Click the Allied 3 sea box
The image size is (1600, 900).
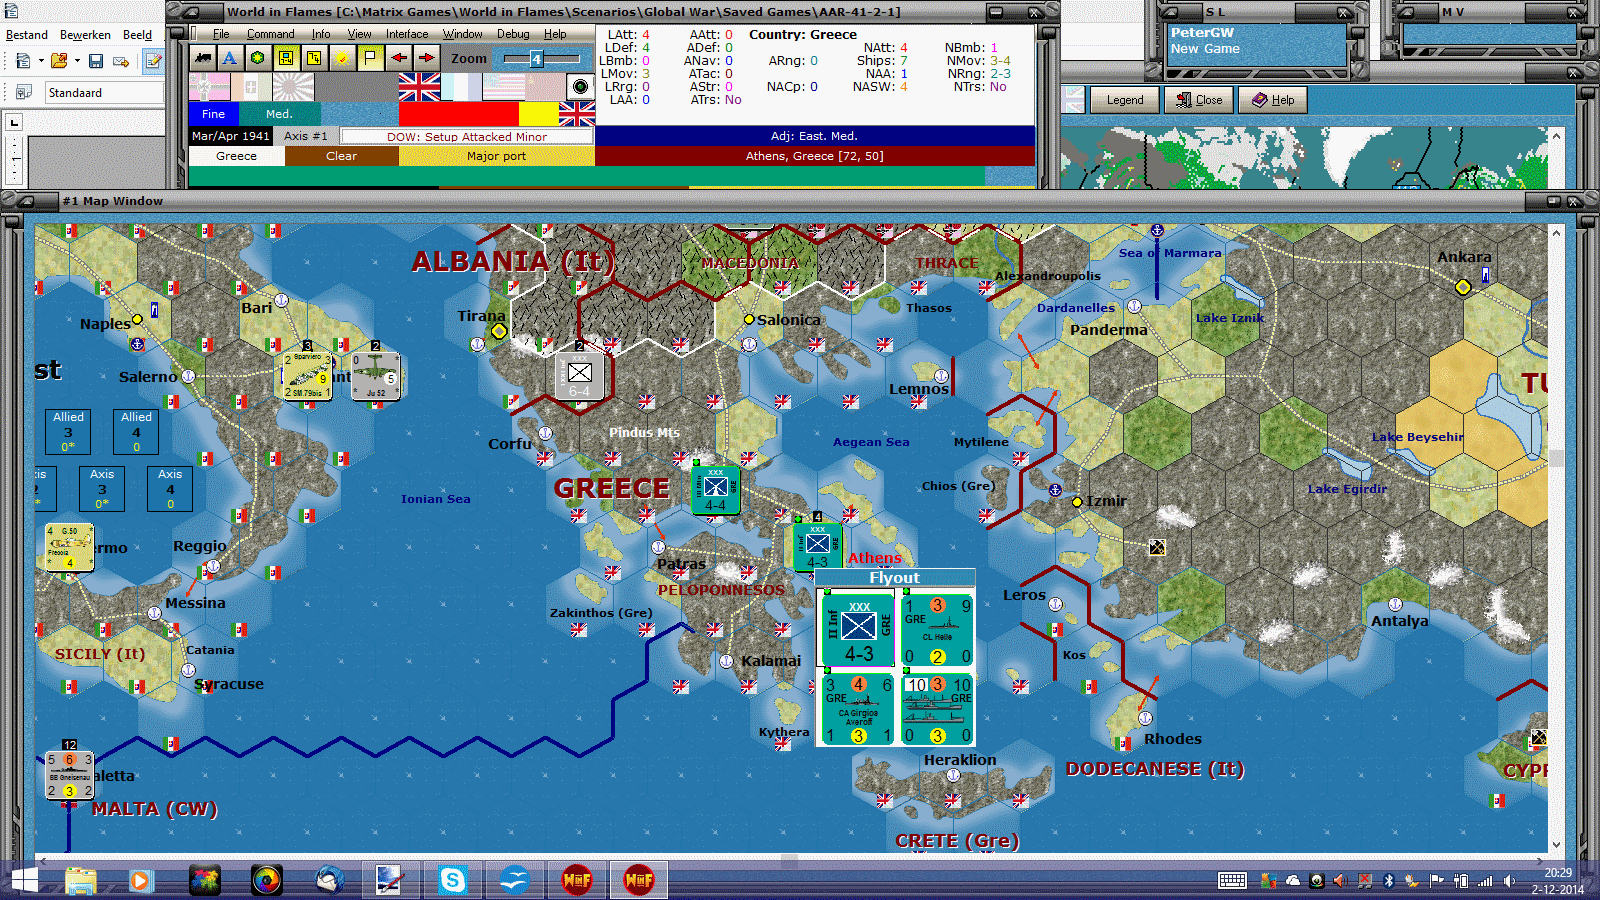[x=68, y=432]
